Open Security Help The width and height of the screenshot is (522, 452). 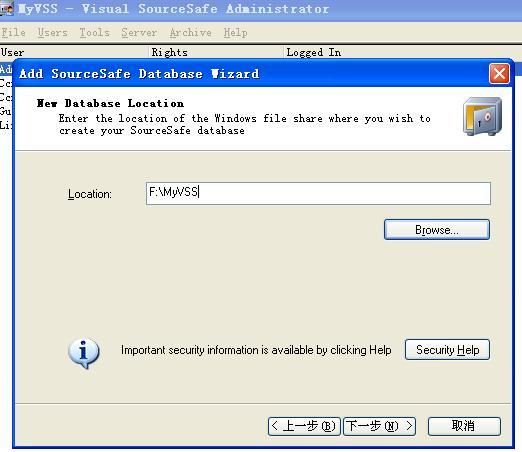point(447,349)
